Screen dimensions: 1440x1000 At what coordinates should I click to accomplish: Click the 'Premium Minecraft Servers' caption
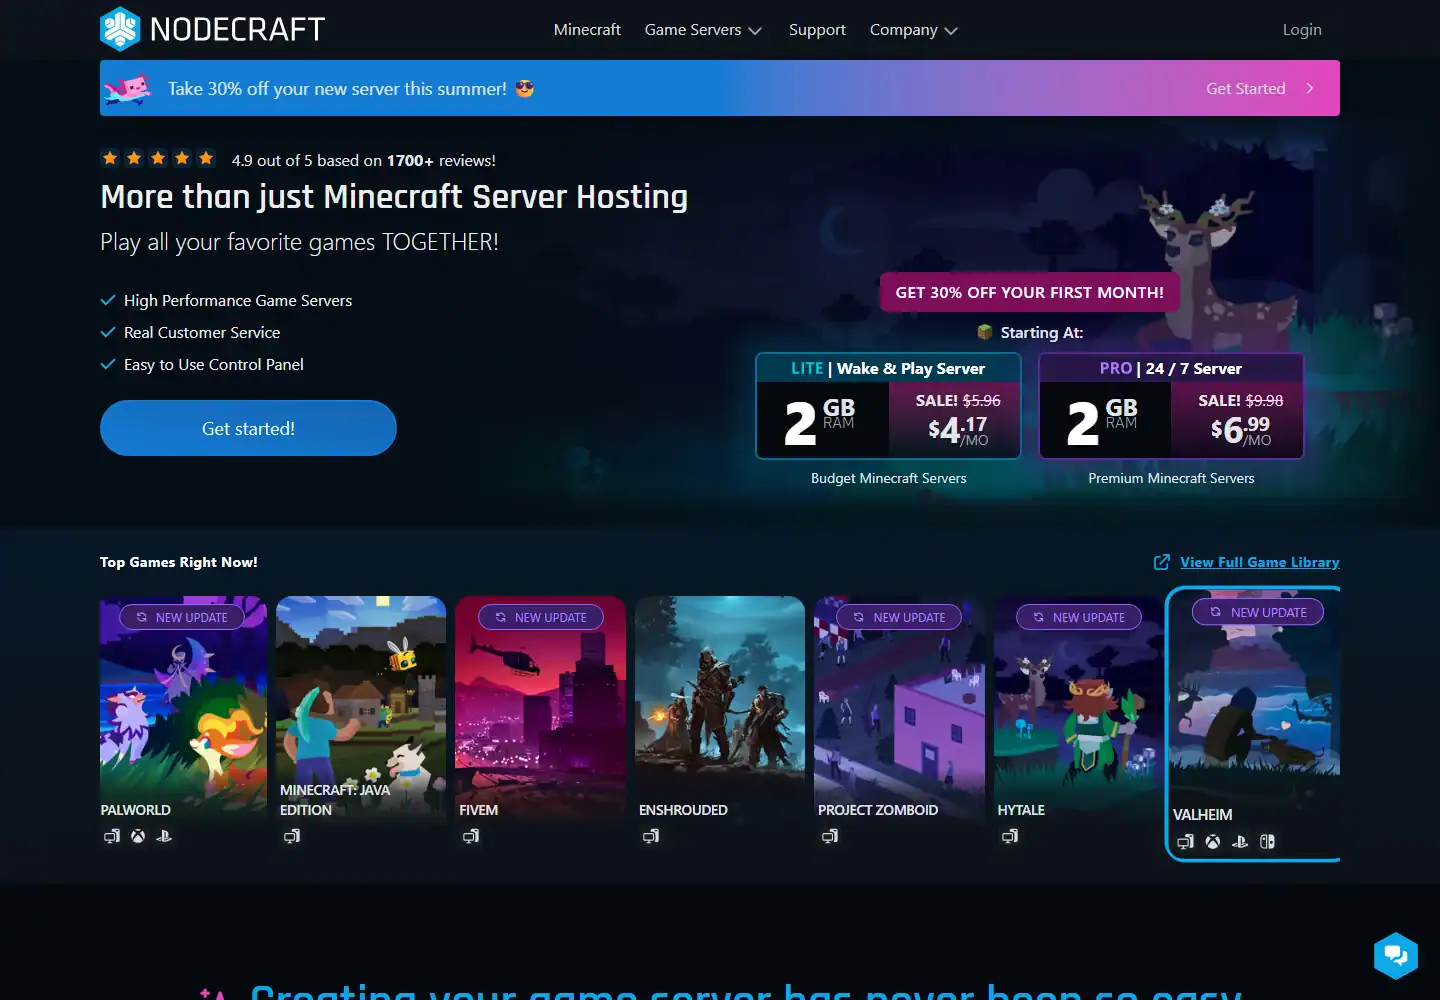1171,478
